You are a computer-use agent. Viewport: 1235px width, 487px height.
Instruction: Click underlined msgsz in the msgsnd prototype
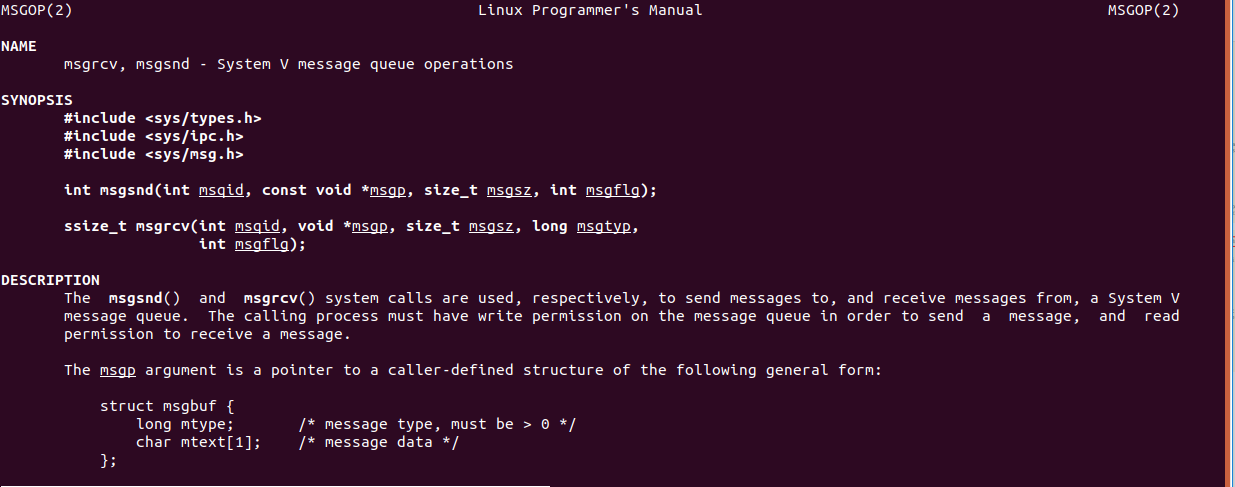click(x=510, y=190)
